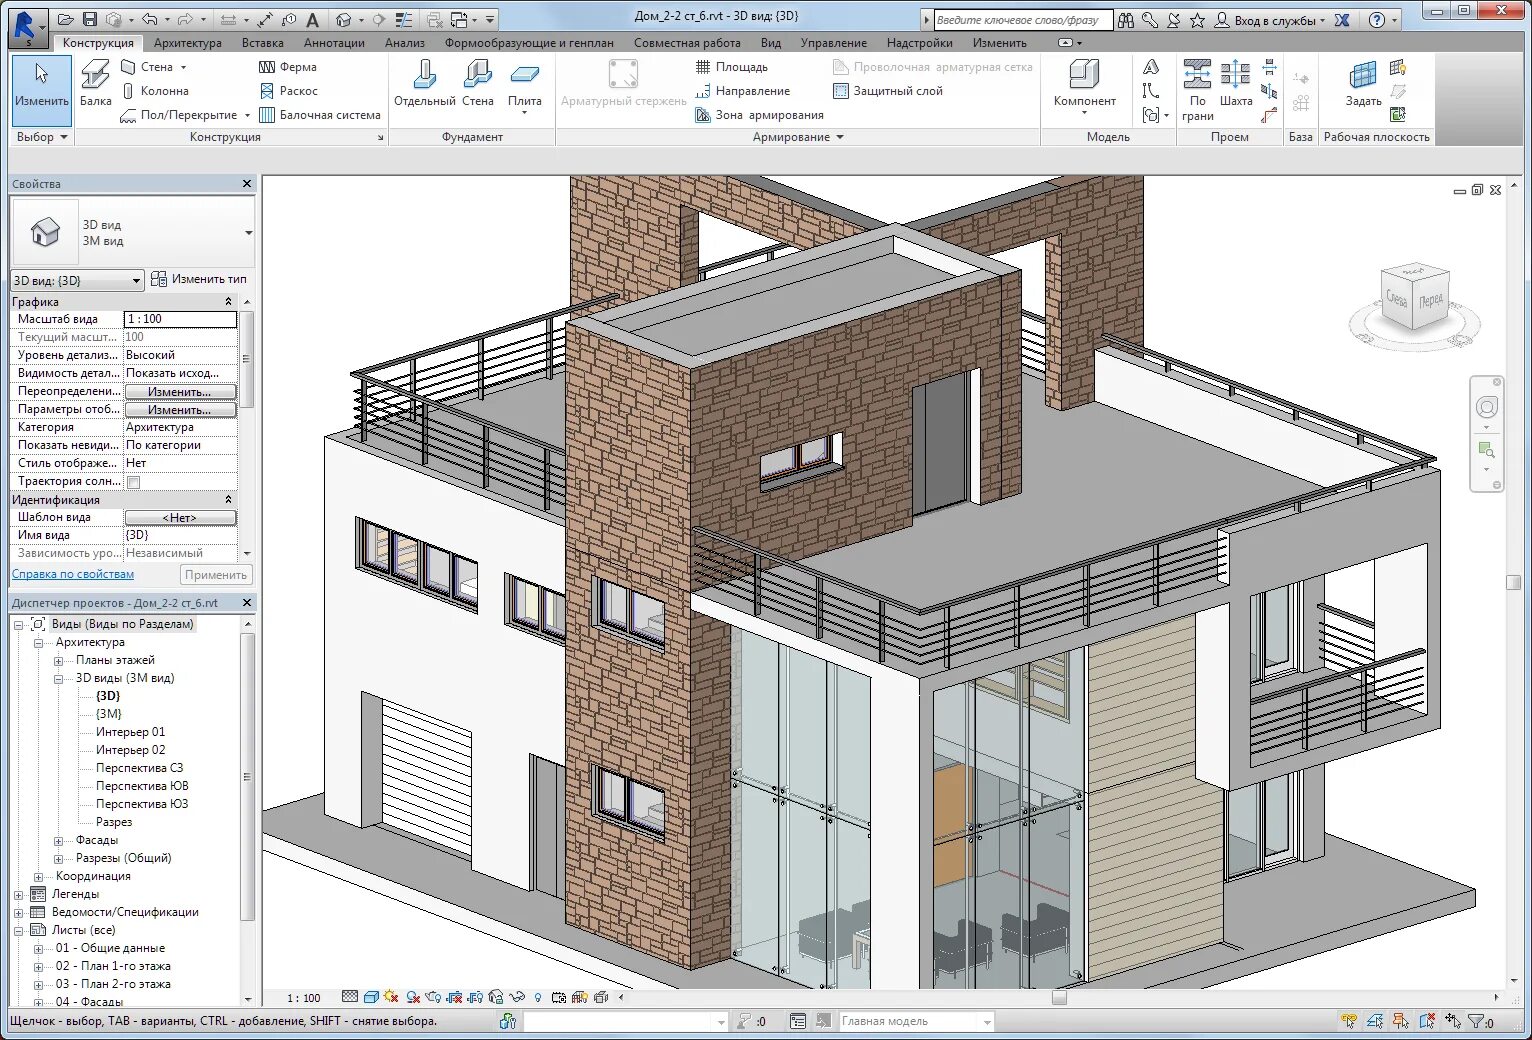Click the Undo arrow in quick access toolbar
The image size is (1532, 1040).
pos(149,19)
